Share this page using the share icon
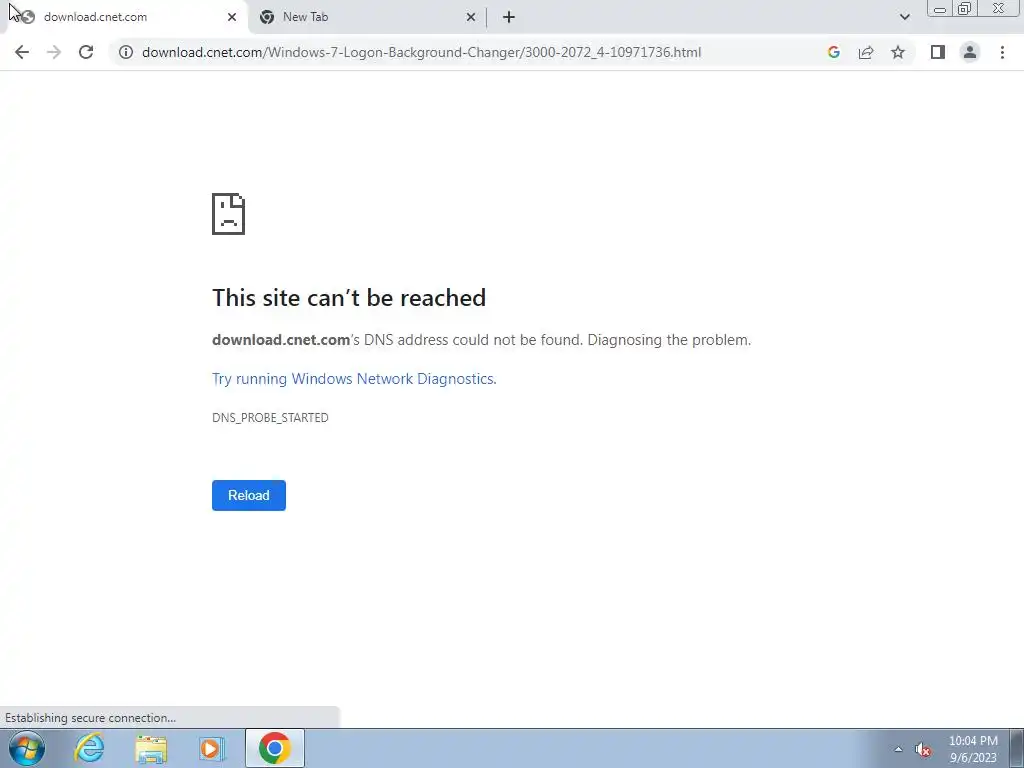The height and width of the screenshot is (768, 1024). 866,52
